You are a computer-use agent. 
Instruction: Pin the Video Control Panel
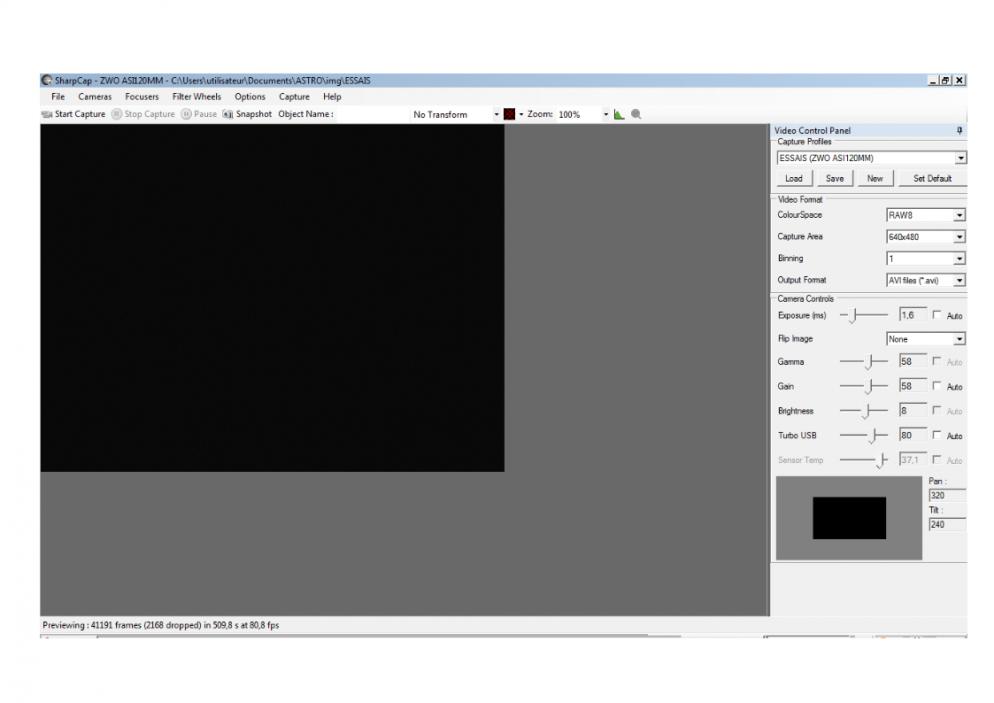click(x=959, y=130)
